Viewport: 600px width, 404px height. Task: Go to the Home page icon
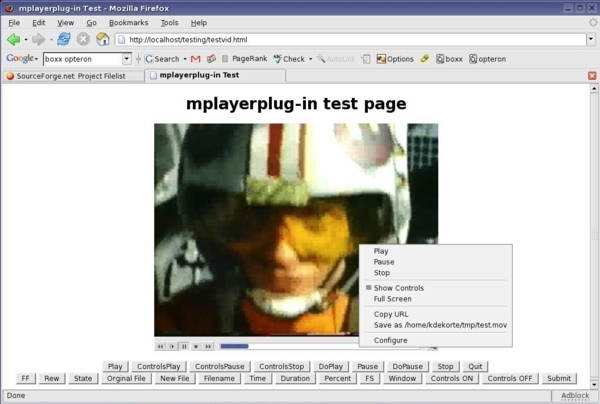(x=103, y=39)
